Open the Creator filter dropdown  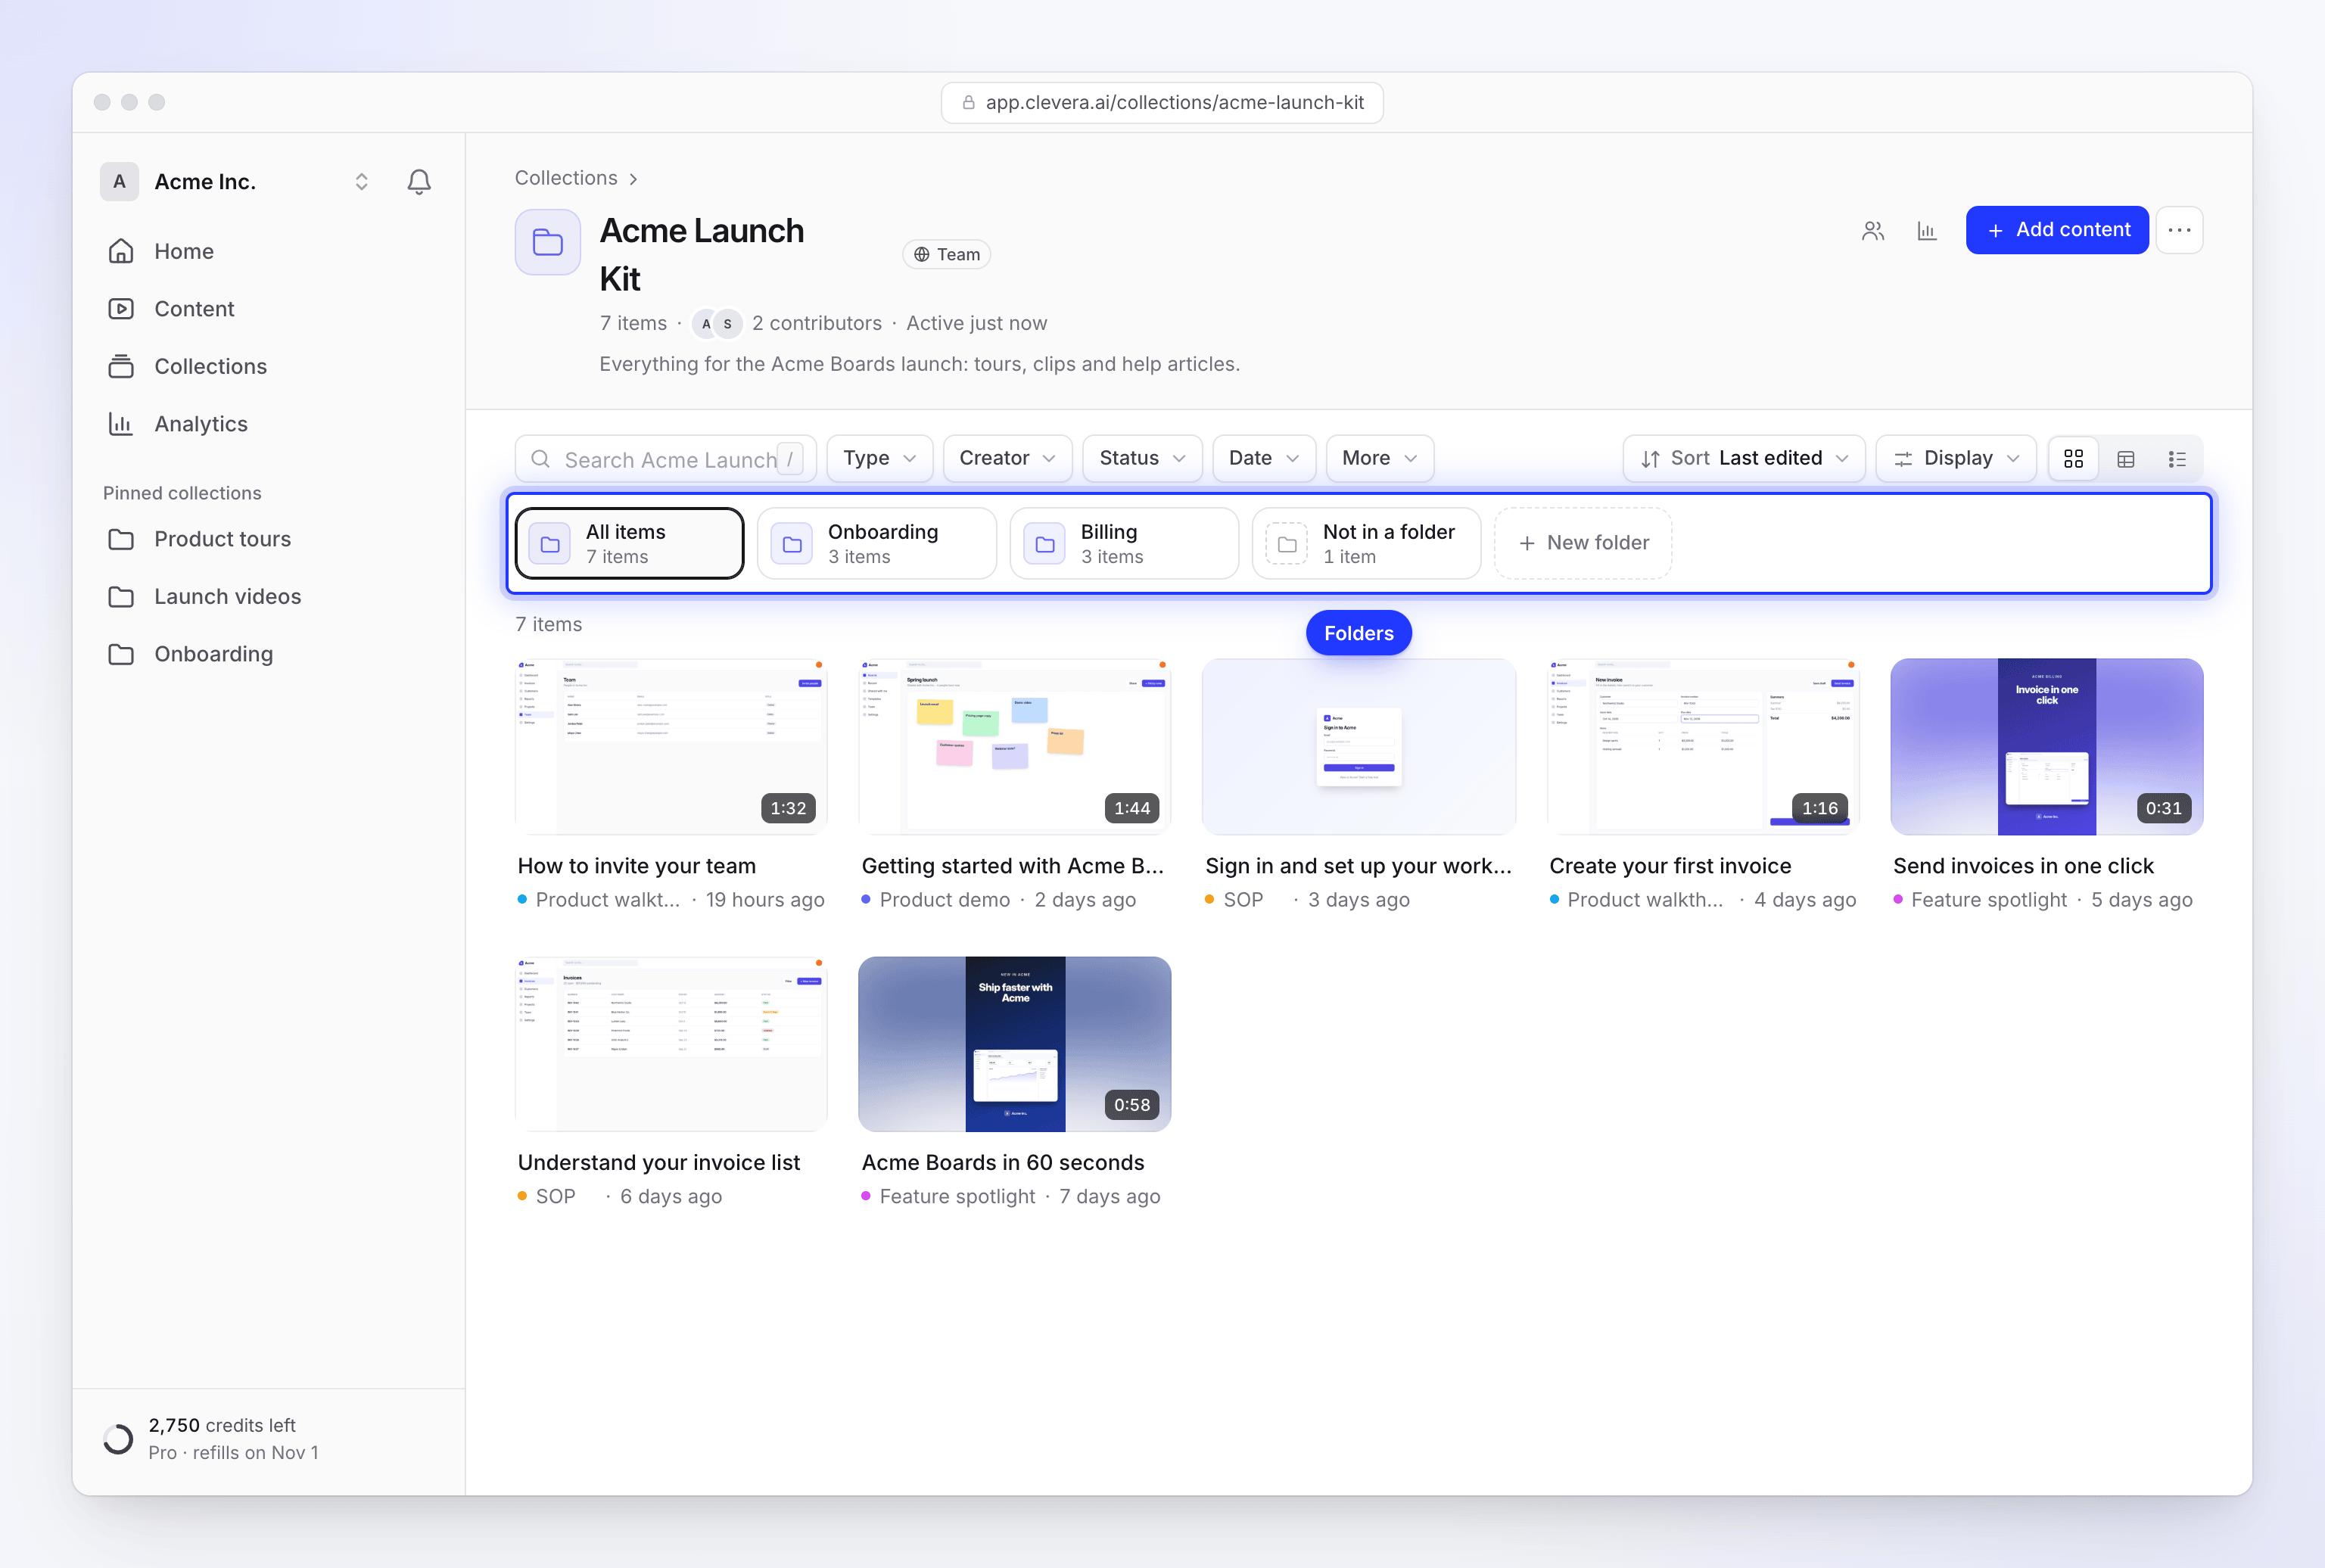coord(1007,458)
